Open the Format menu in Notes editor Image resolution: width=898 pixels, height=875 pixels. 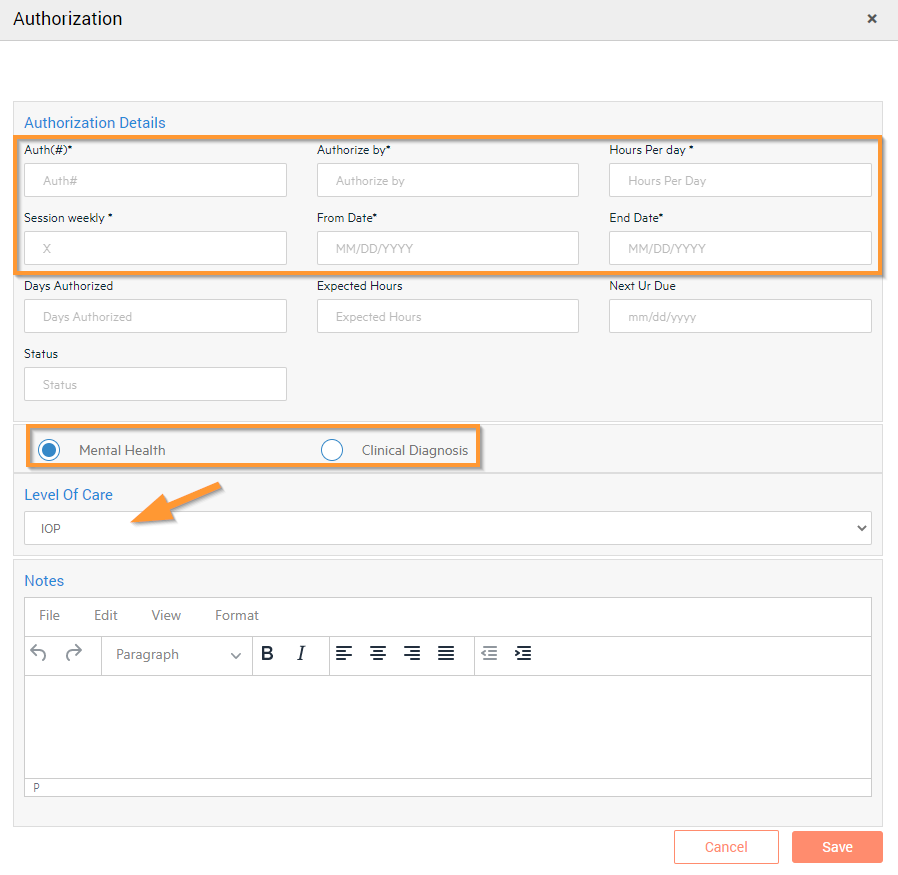pyautogui.click(x=236, y=615)
